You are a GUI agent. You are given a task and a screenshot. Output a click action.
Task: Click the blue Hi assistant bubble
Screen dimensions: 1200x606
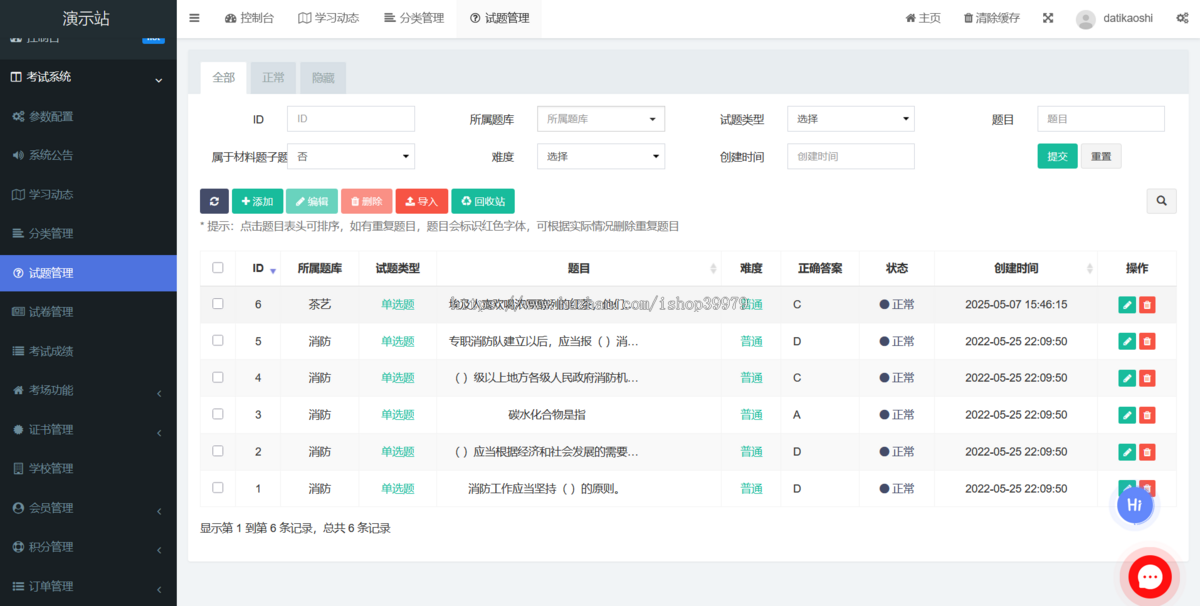[1135, 505]
